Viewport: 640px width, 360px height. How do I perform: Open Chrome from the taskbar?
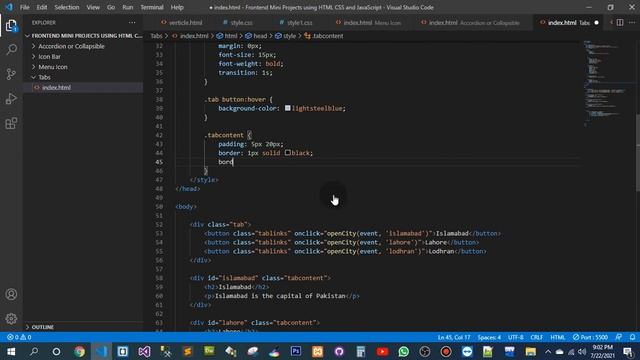[79, 351]
